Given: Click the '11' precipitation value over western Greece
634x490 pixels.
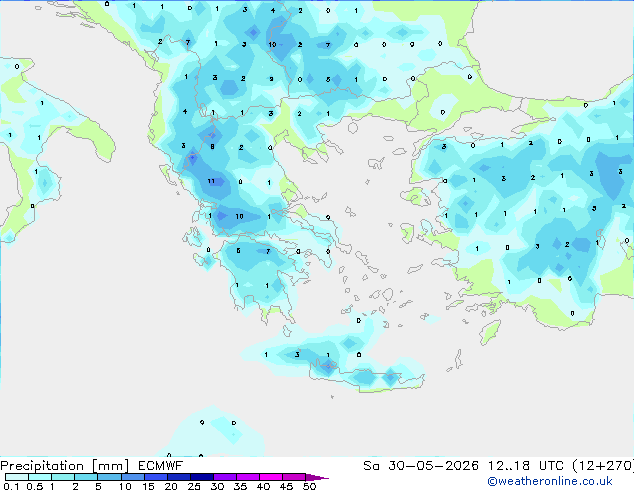Looking at the screenshot, I should 211,181.
